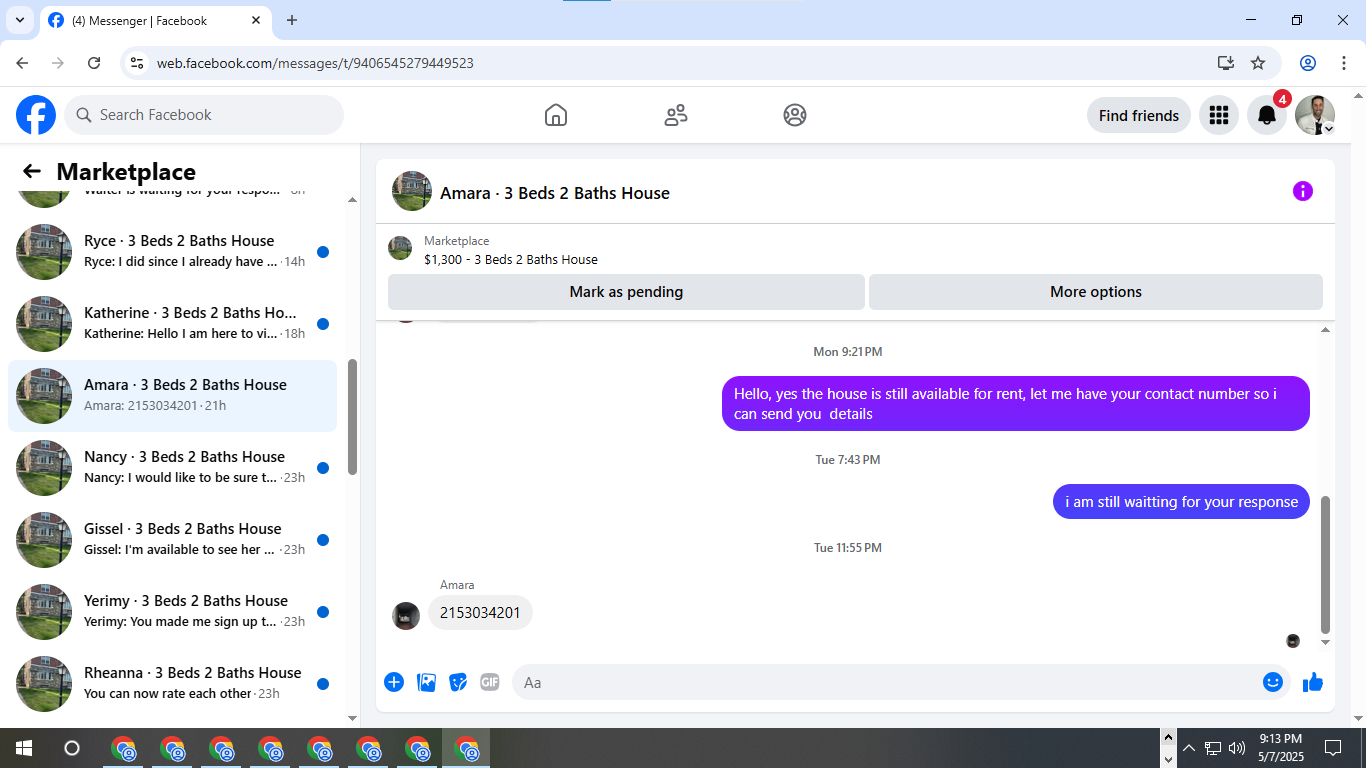Go to the Home feed icon
Screen dimensions: 1366x768
click(556, 115)
